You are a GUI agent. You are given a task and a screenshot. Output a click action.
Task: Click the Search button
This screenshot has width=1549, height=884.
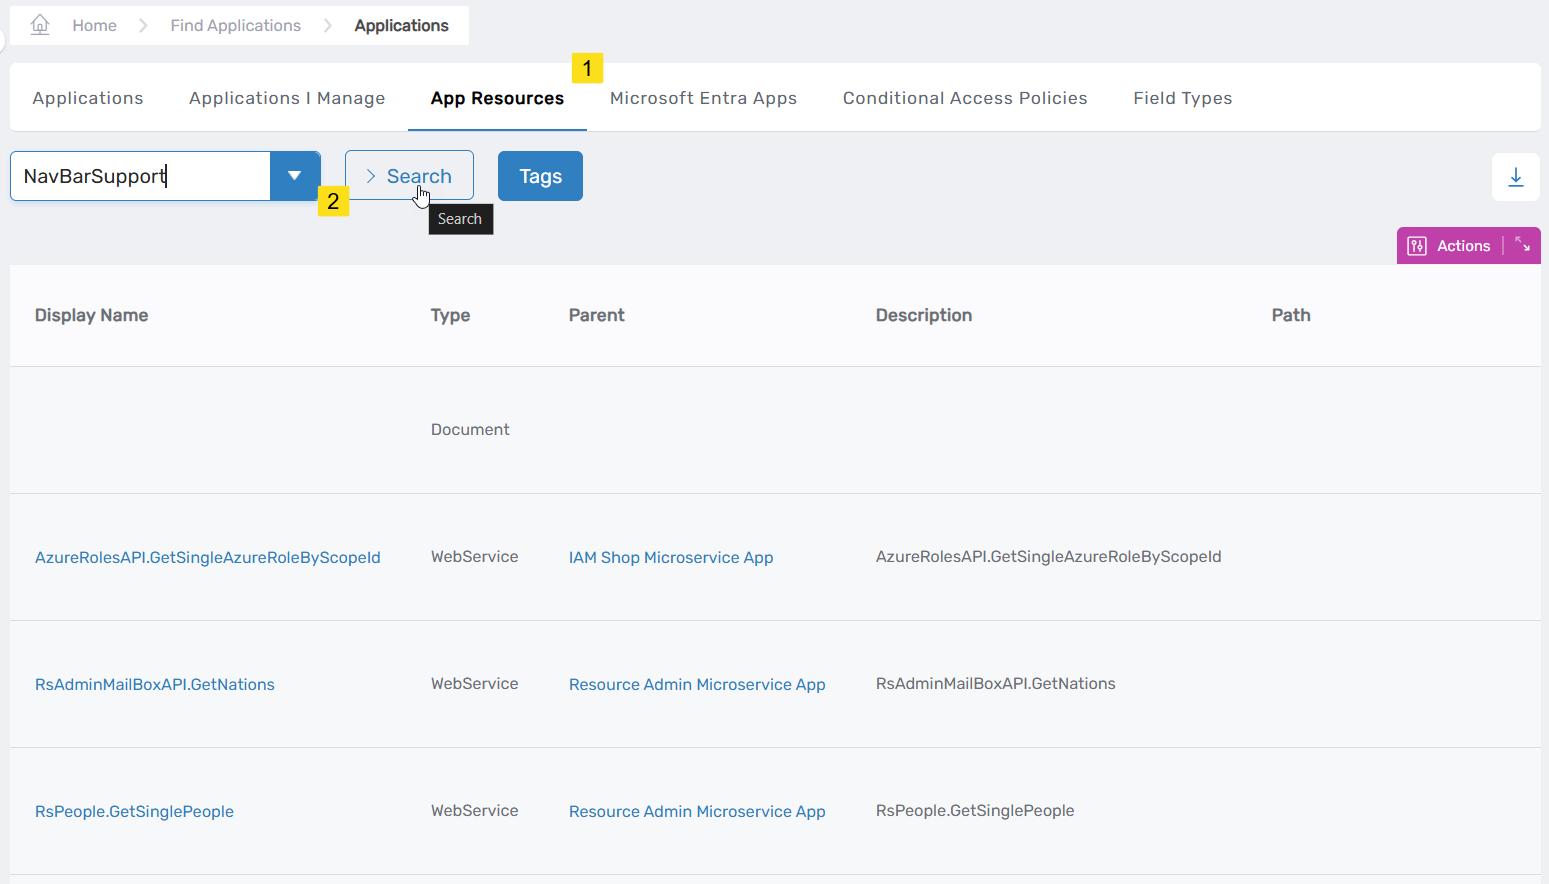(x=409, y=175)
